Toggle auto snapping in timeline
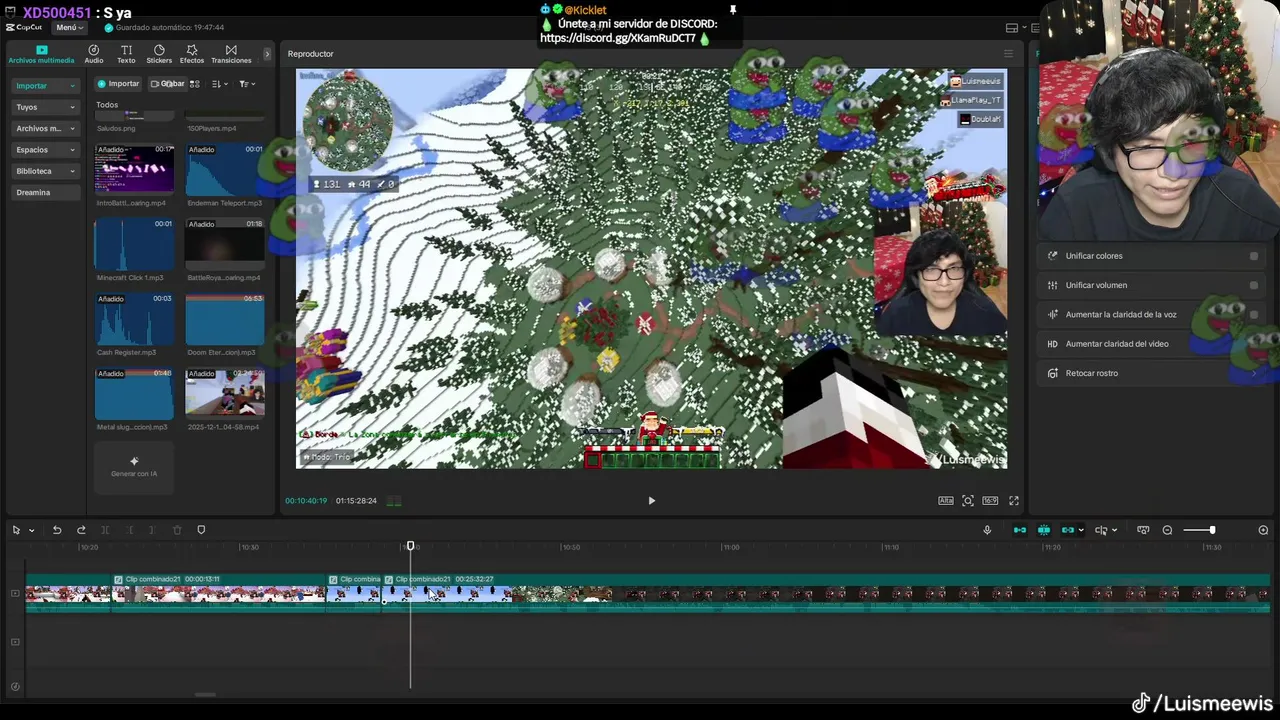Image resolution: width=1280 pixels, height=720 pixels. (1044, 530)
